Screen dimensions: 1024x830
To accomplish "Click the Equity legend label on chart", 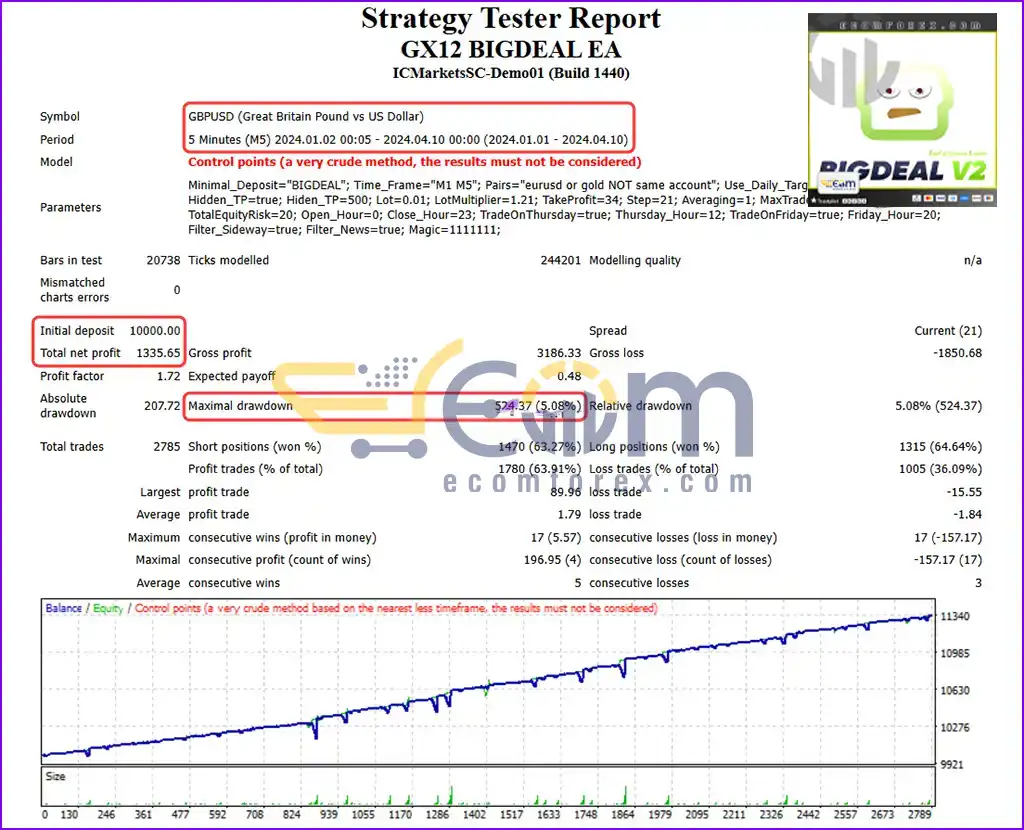I will pyautogui.click(x=108, y=608).
